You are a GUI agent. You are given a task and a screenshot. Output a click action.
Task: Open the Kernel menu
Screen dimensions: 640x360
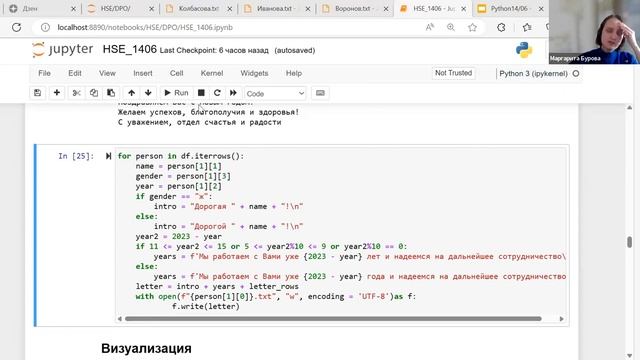(212, 73)
